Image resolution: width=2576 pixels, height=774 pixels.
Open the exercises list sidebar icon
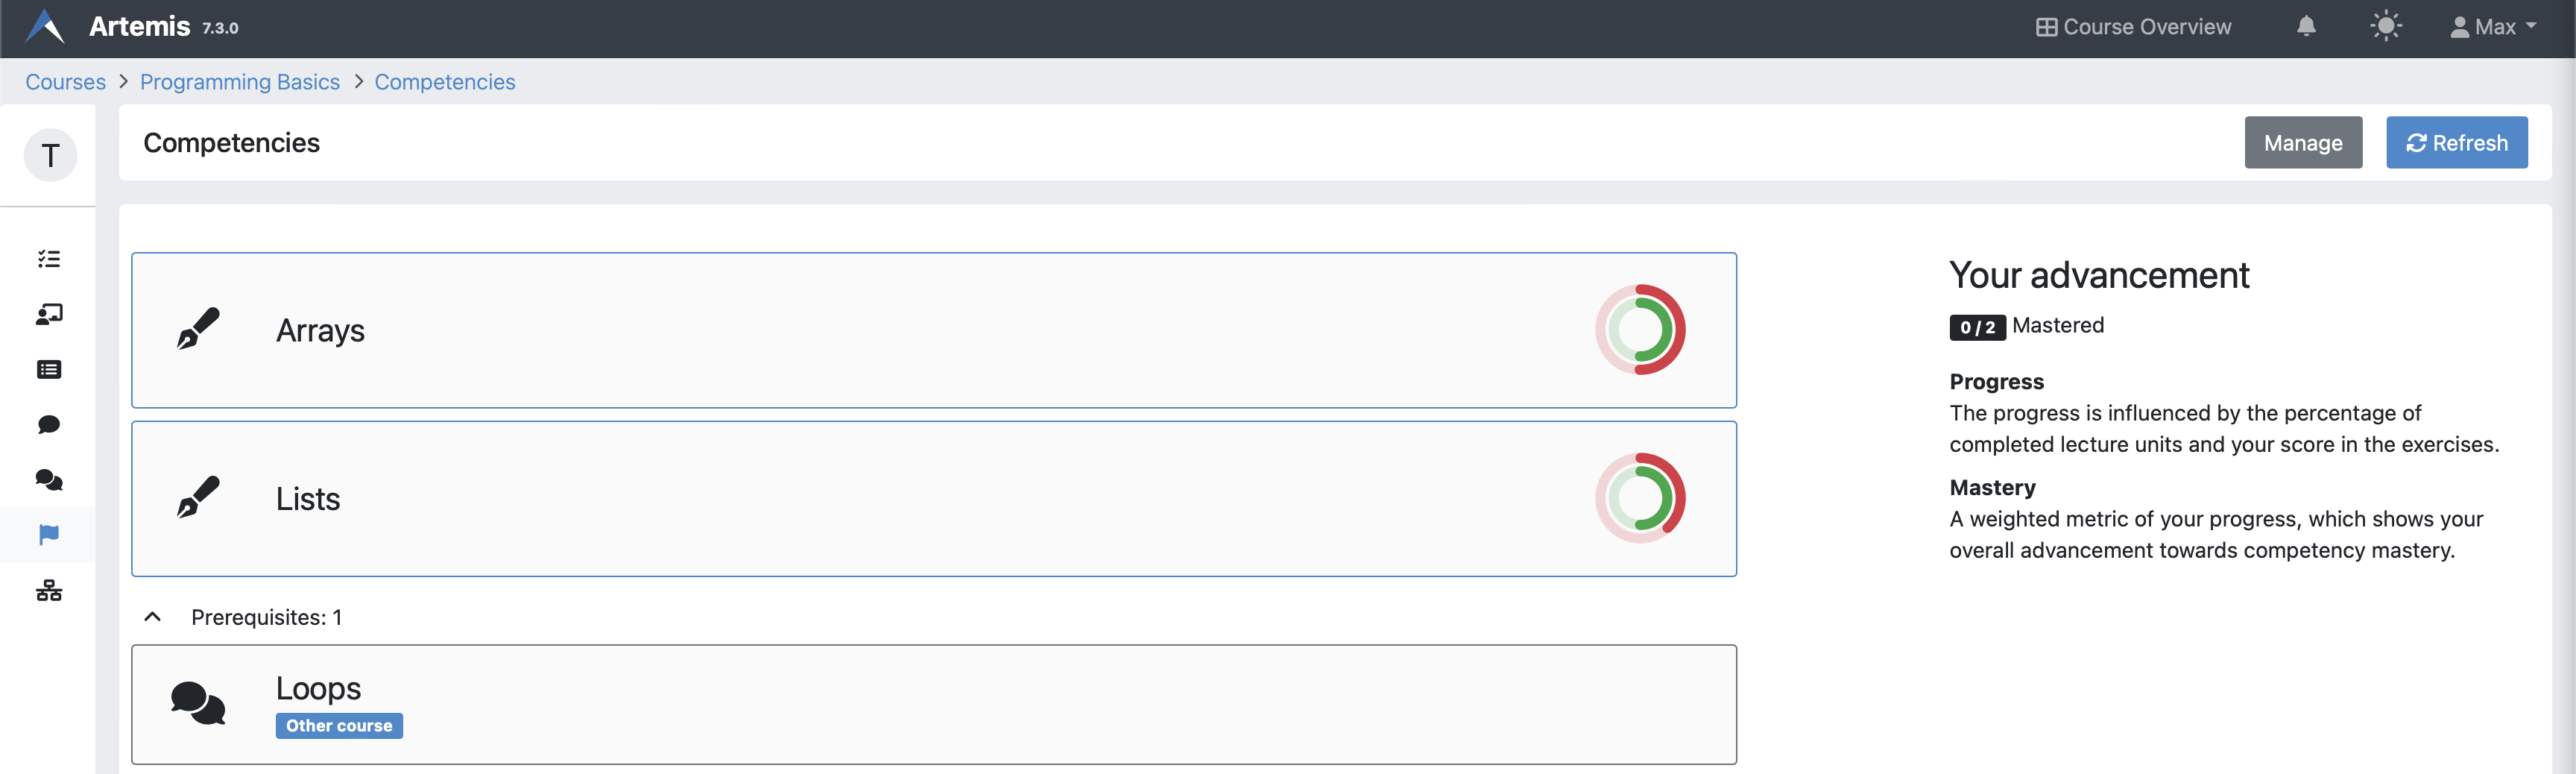coord(49,259)
